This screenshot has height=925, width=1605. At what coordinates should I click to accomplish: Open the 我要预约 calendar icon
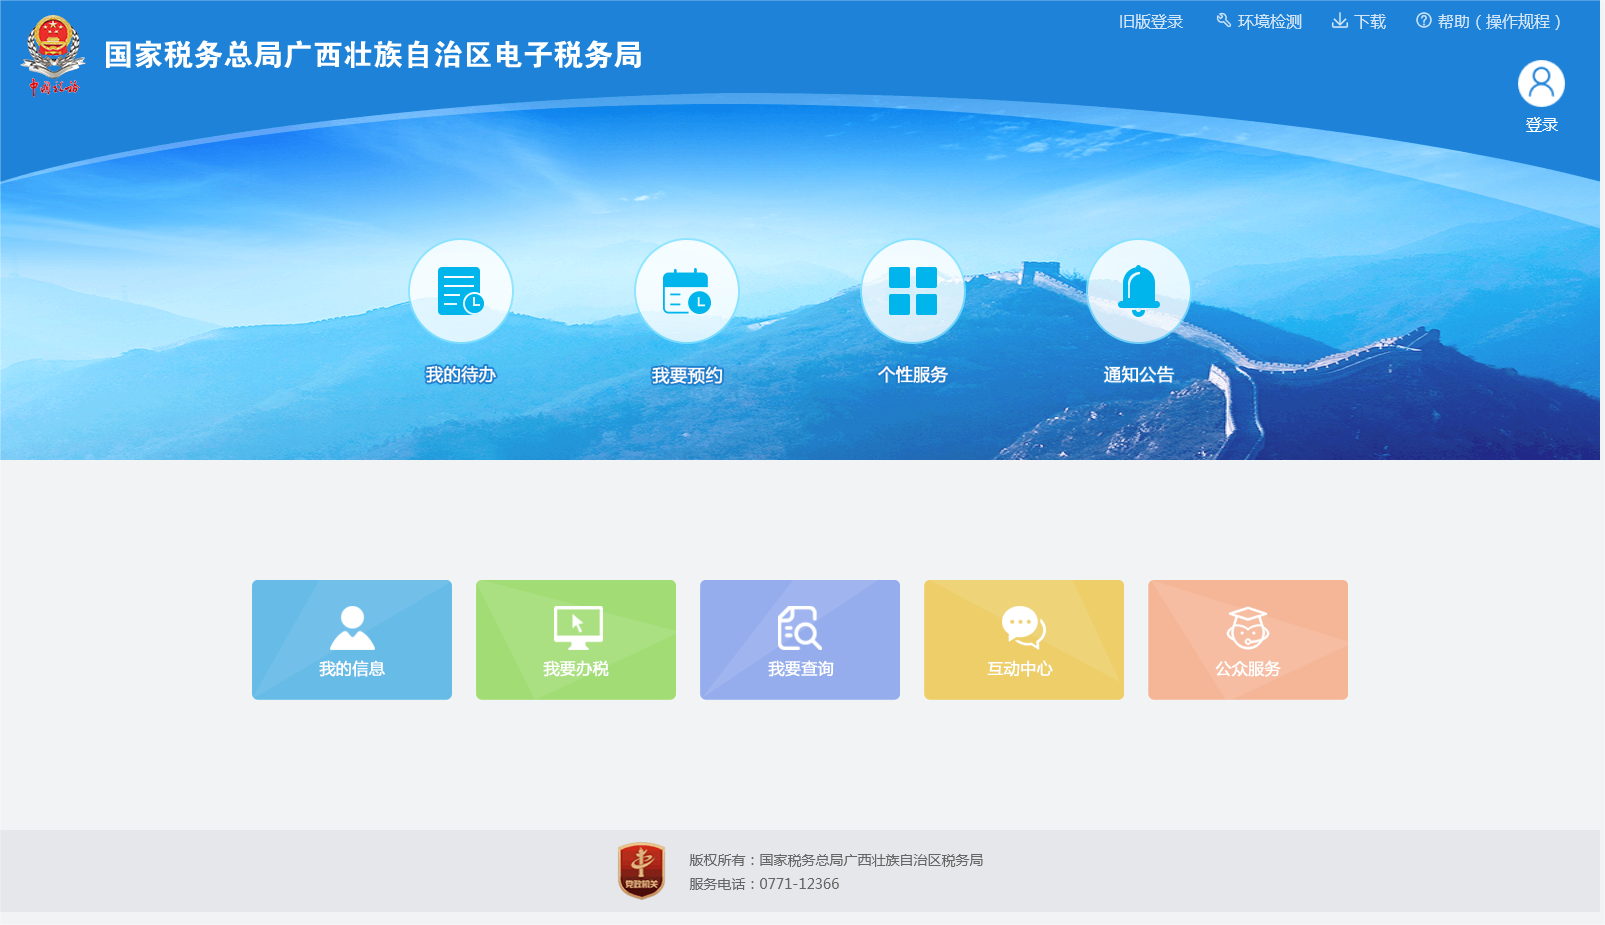coord(687,291)
